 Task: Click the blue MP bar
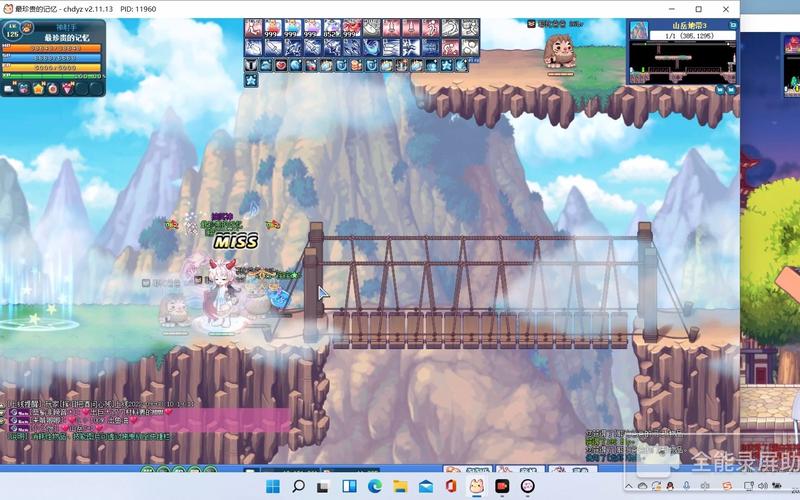[x=52, y=58]
